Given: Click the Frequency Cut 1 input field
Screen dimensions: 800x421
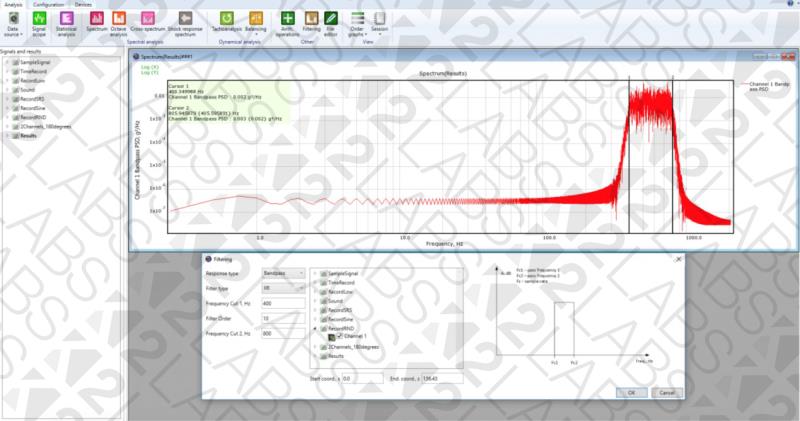Looking at the screenshot, I should pos(283,303).
